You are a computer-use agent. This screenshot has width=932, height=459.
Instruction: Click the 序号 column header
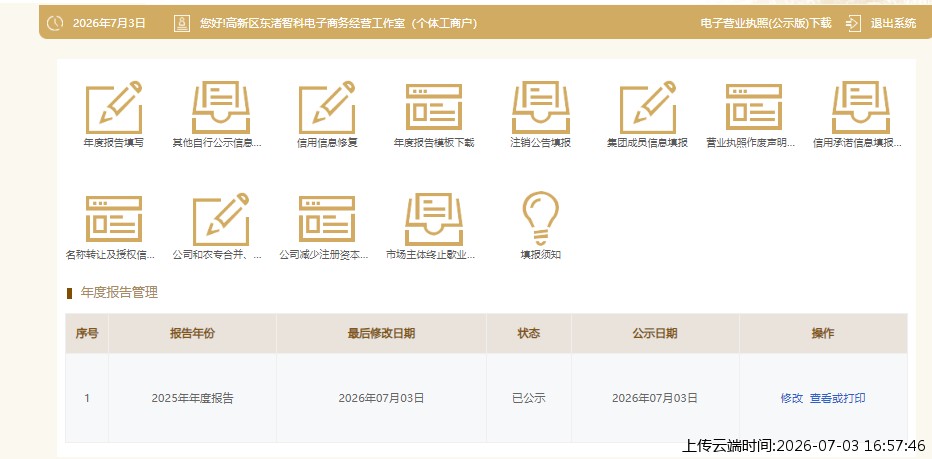pos(87,334)
